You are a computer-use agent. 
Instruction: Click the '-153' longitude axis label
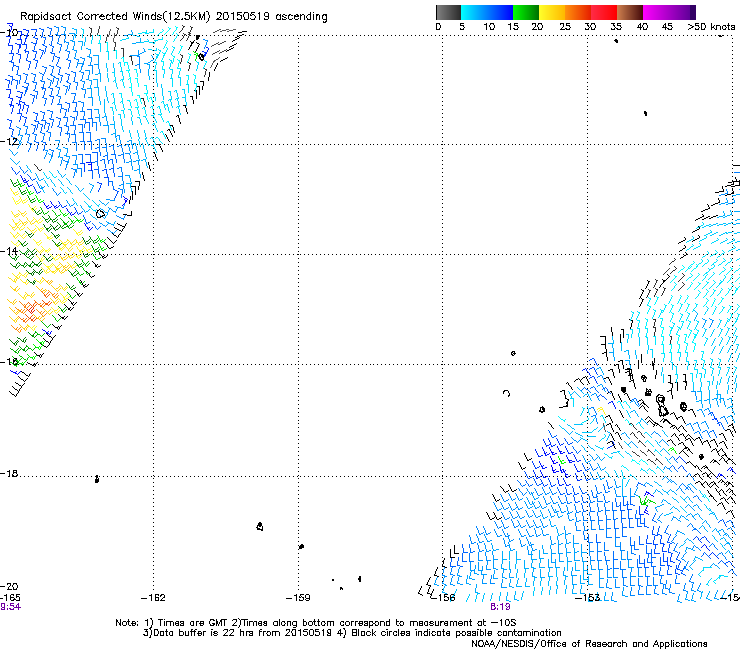(588, 598)
